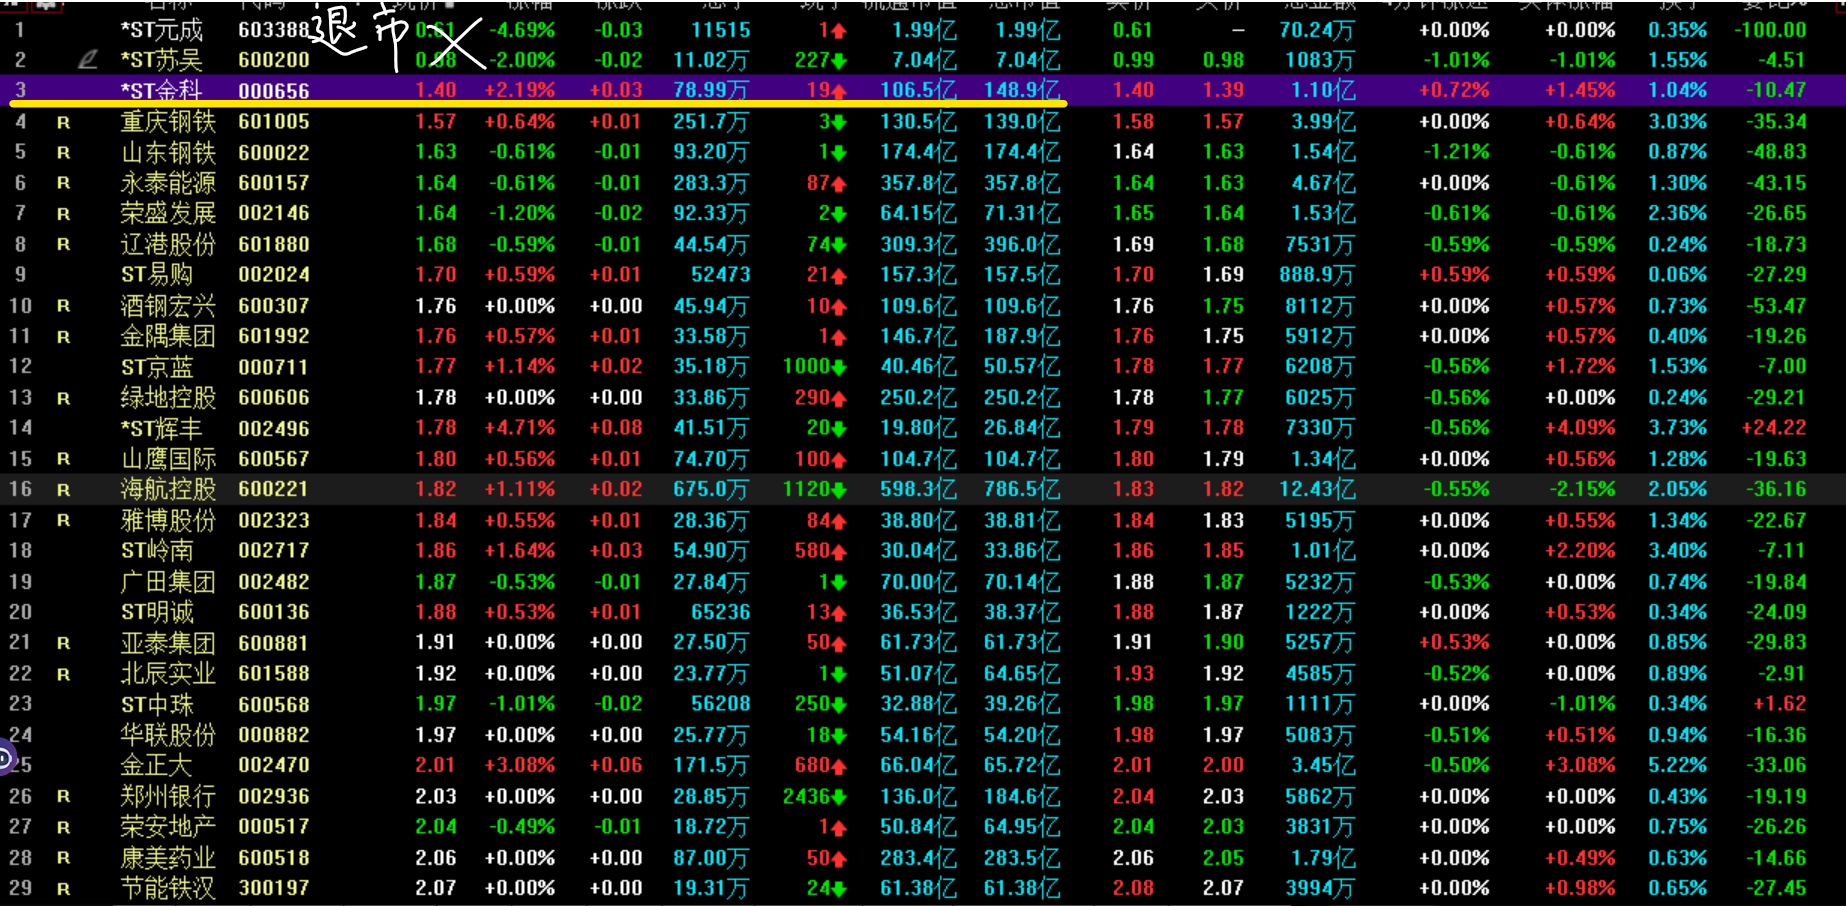Select stock name 重庆钢铁
This screenshot has width=1846, height=906.
168,122
